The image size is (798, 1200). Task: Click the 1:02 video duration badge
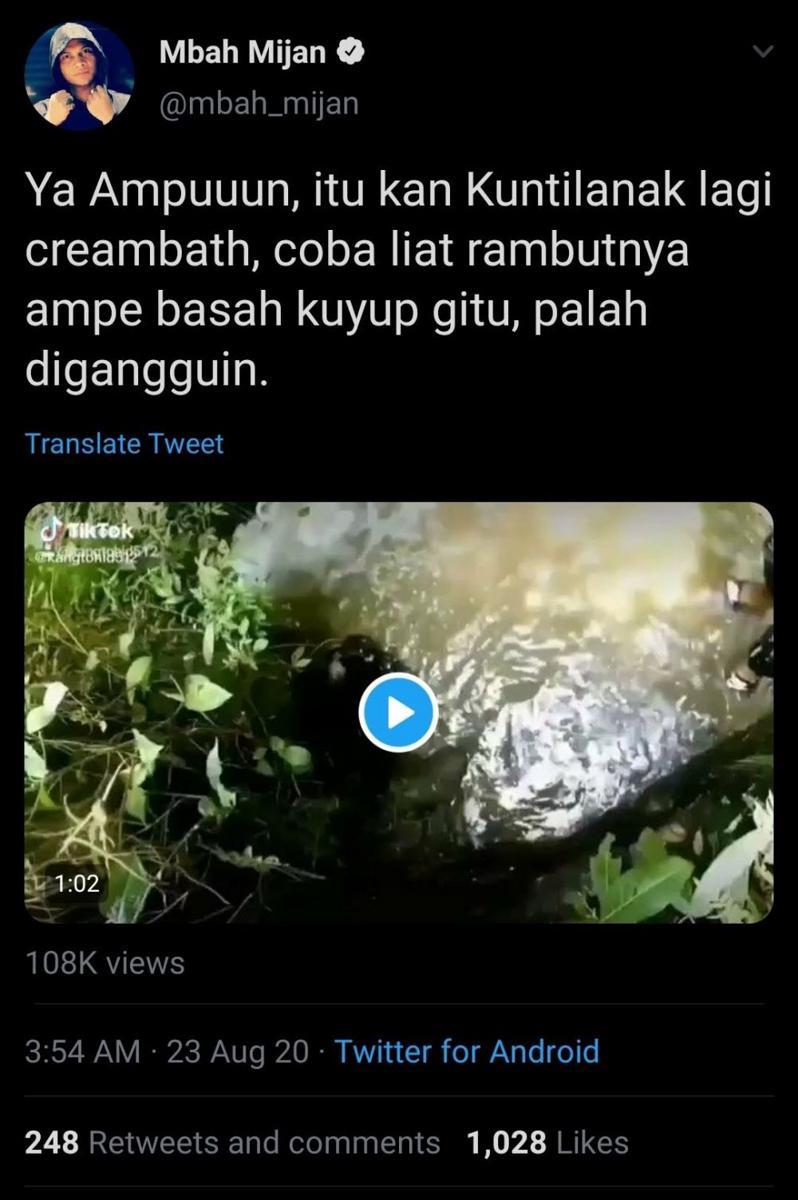(76, 885)
